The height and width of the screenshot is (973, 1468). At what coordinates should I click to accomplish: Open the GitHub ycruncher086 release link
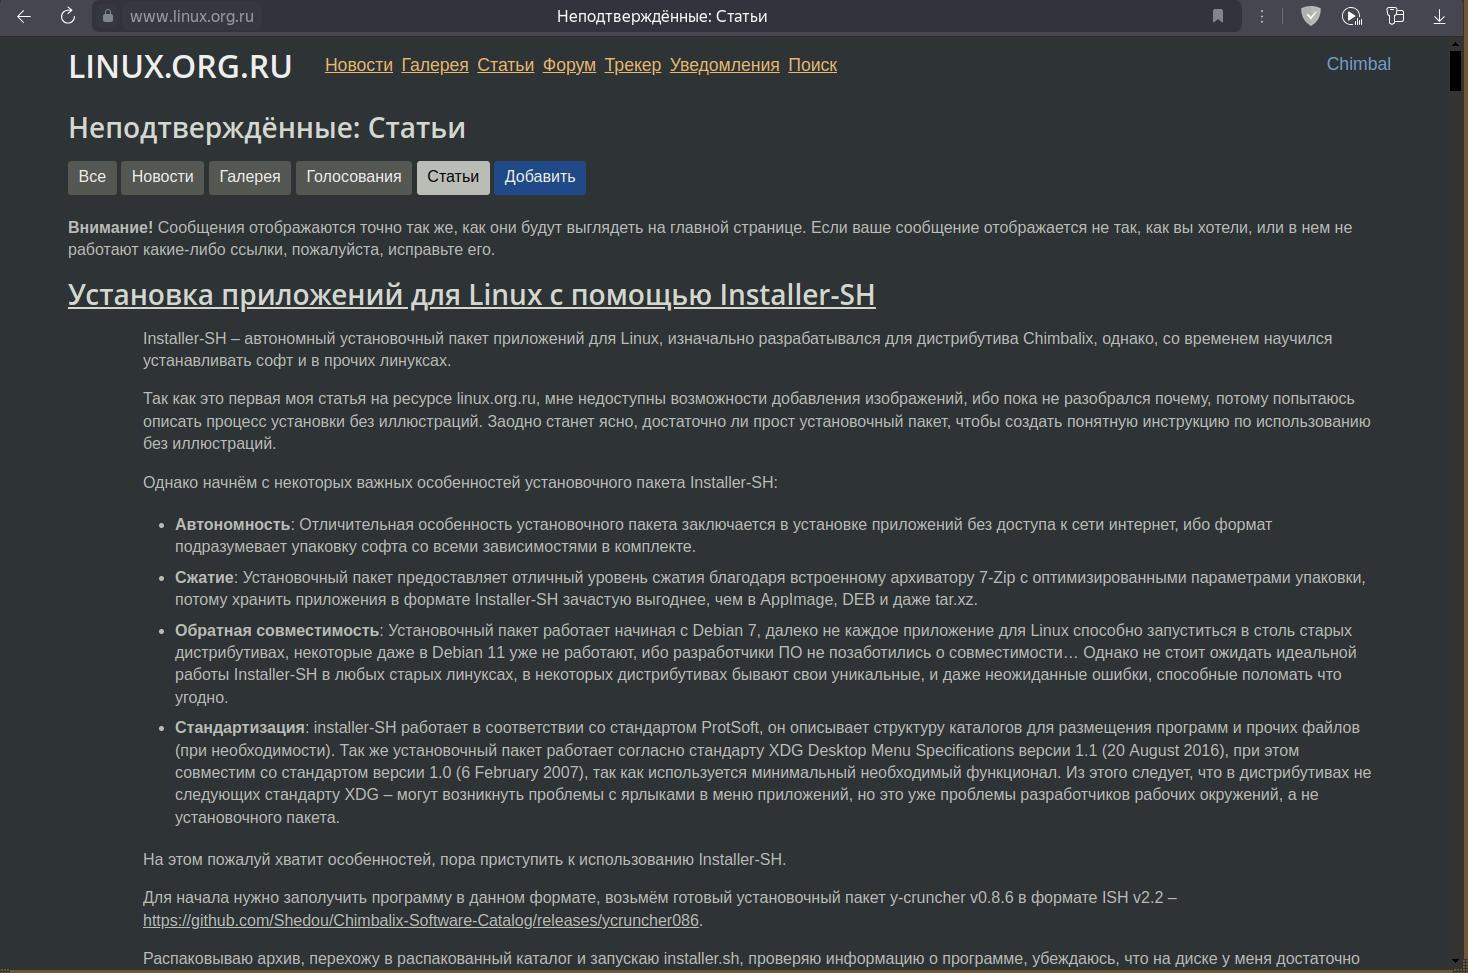(x=421, y=920)
